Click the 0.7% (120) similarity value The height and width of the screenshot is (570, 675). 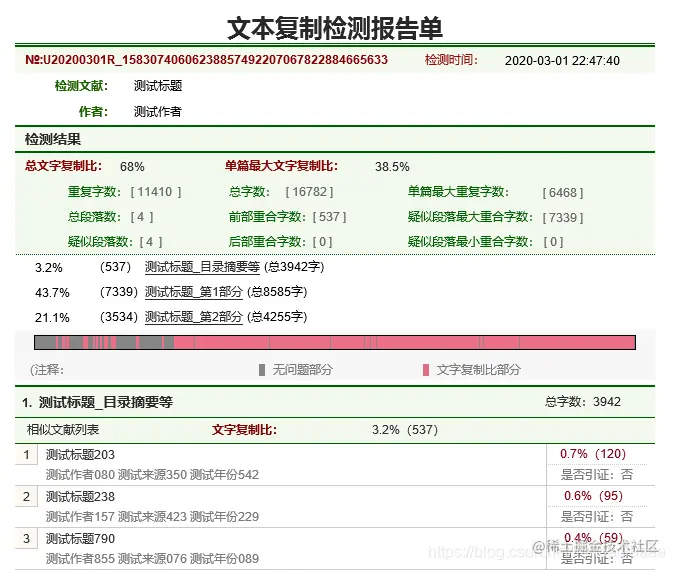point(593,454)
